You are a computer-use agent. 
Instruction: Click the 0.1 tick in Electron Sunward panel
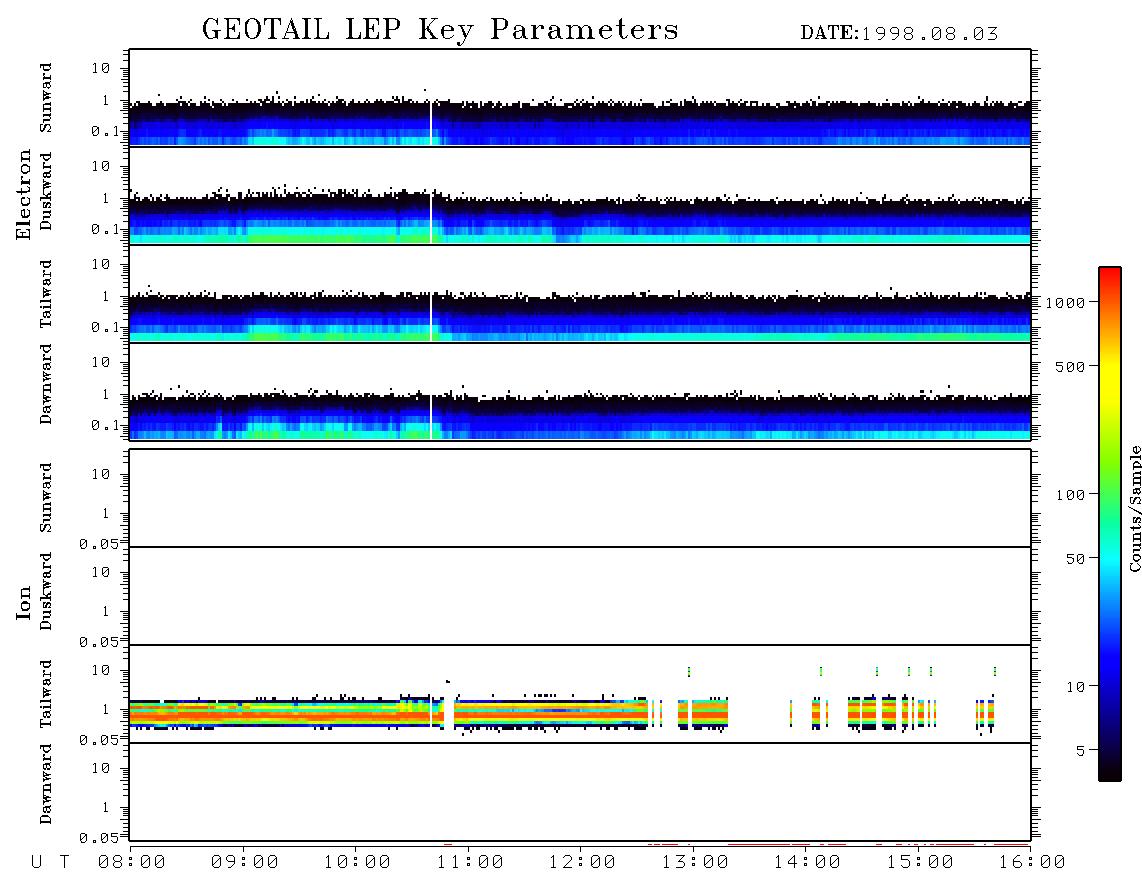pos(106,131)
